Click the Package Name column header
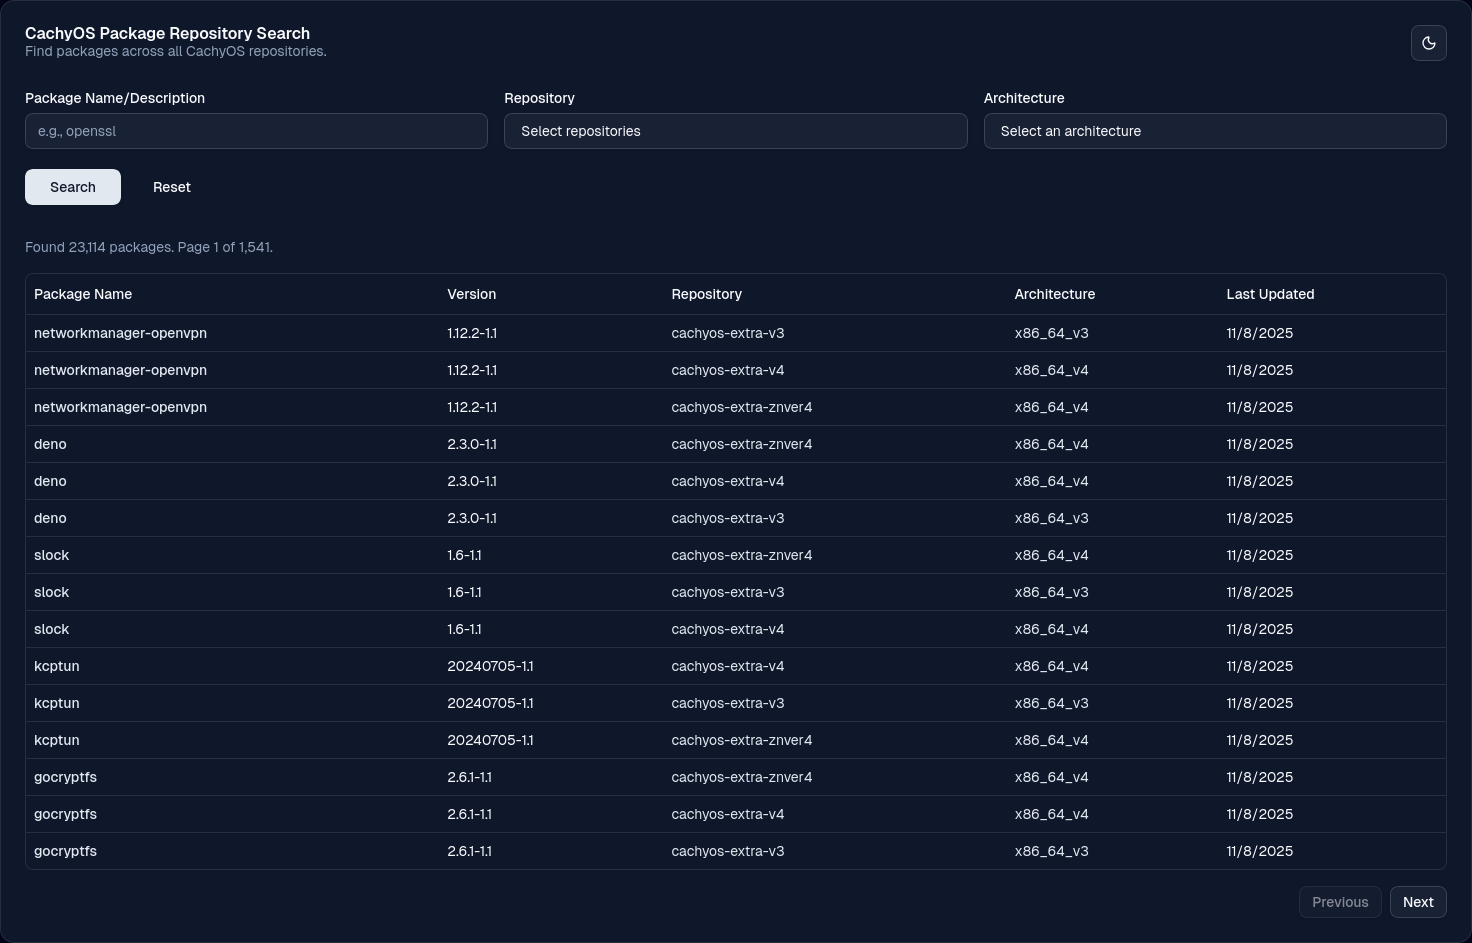 click(x=83, y=294)
